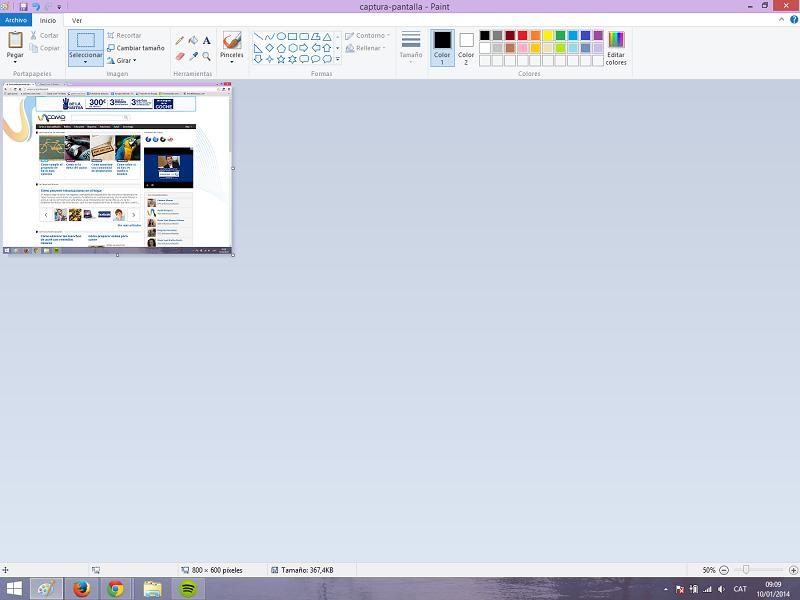Select the Pencil tool
800x600 pixels.
tap(180, 41)
